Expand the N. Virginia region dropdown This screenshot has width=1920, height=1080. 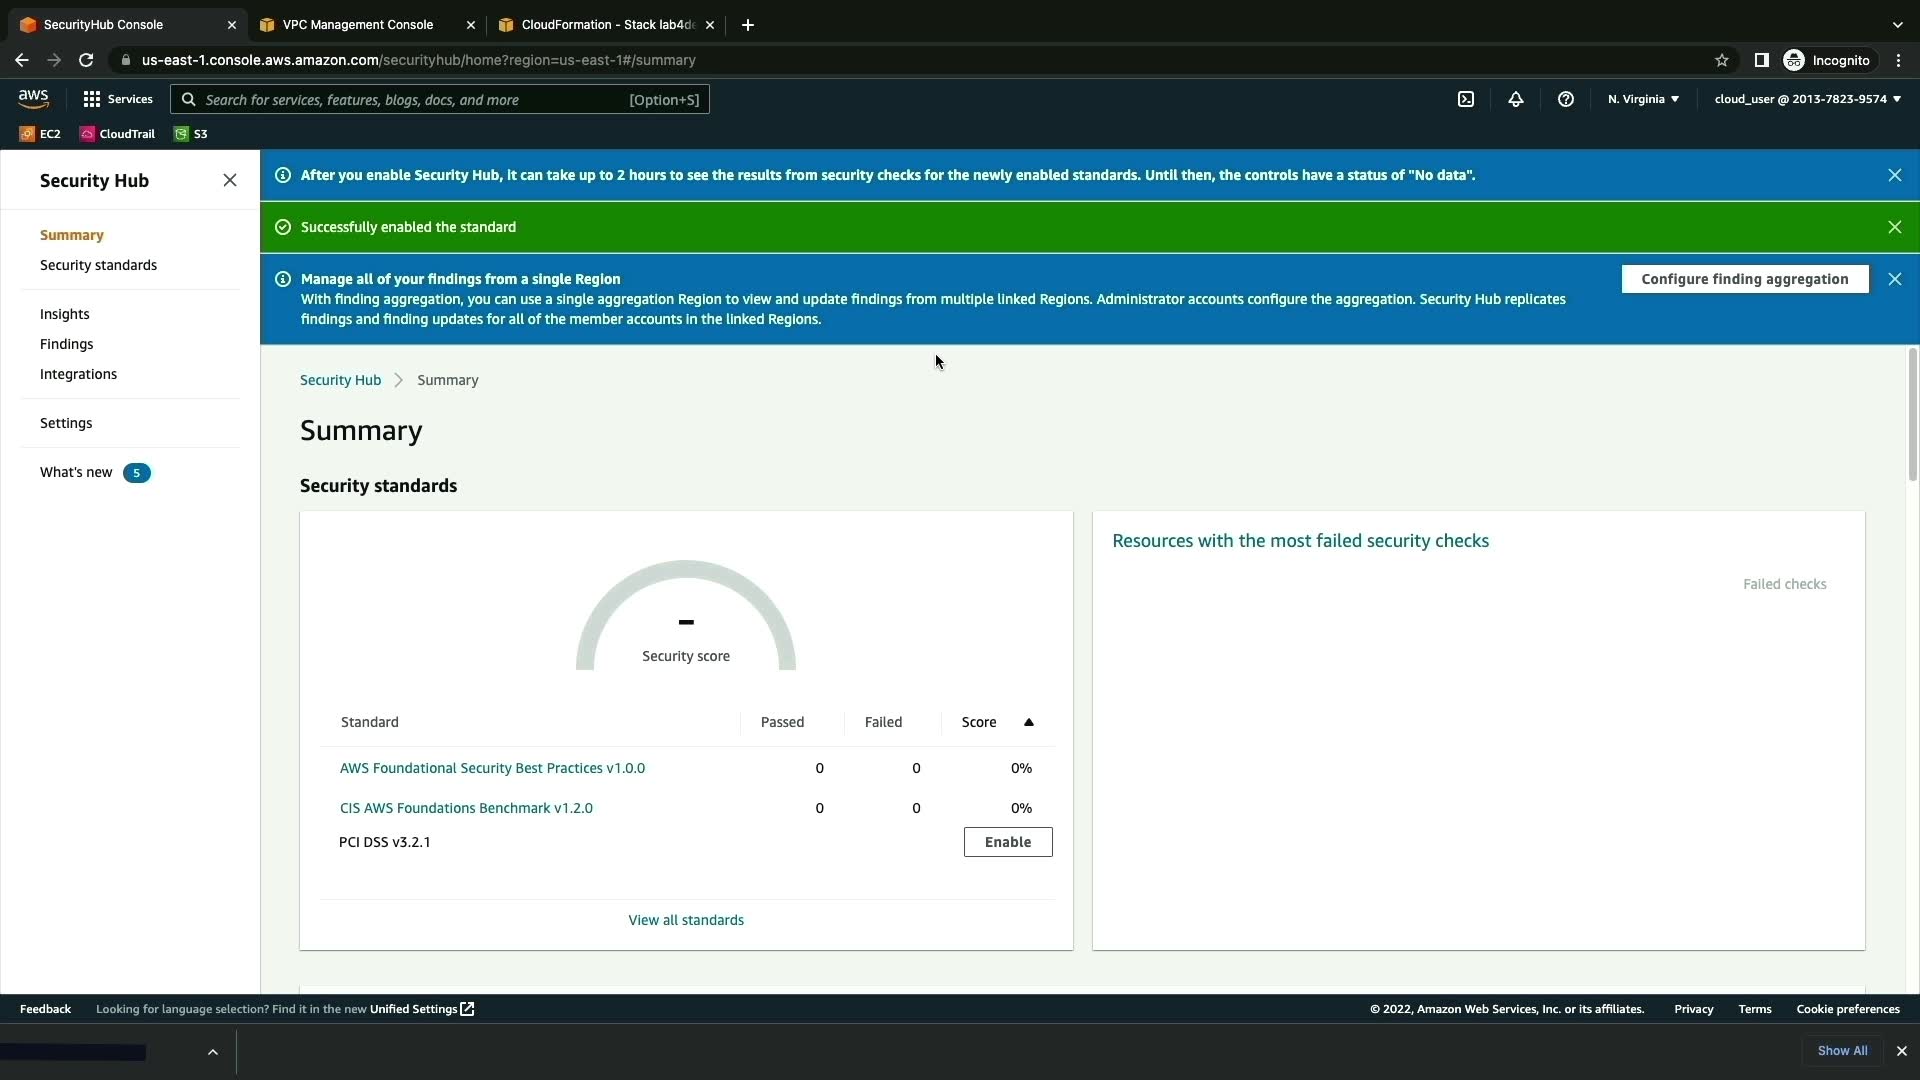(x=1643, y=99)
